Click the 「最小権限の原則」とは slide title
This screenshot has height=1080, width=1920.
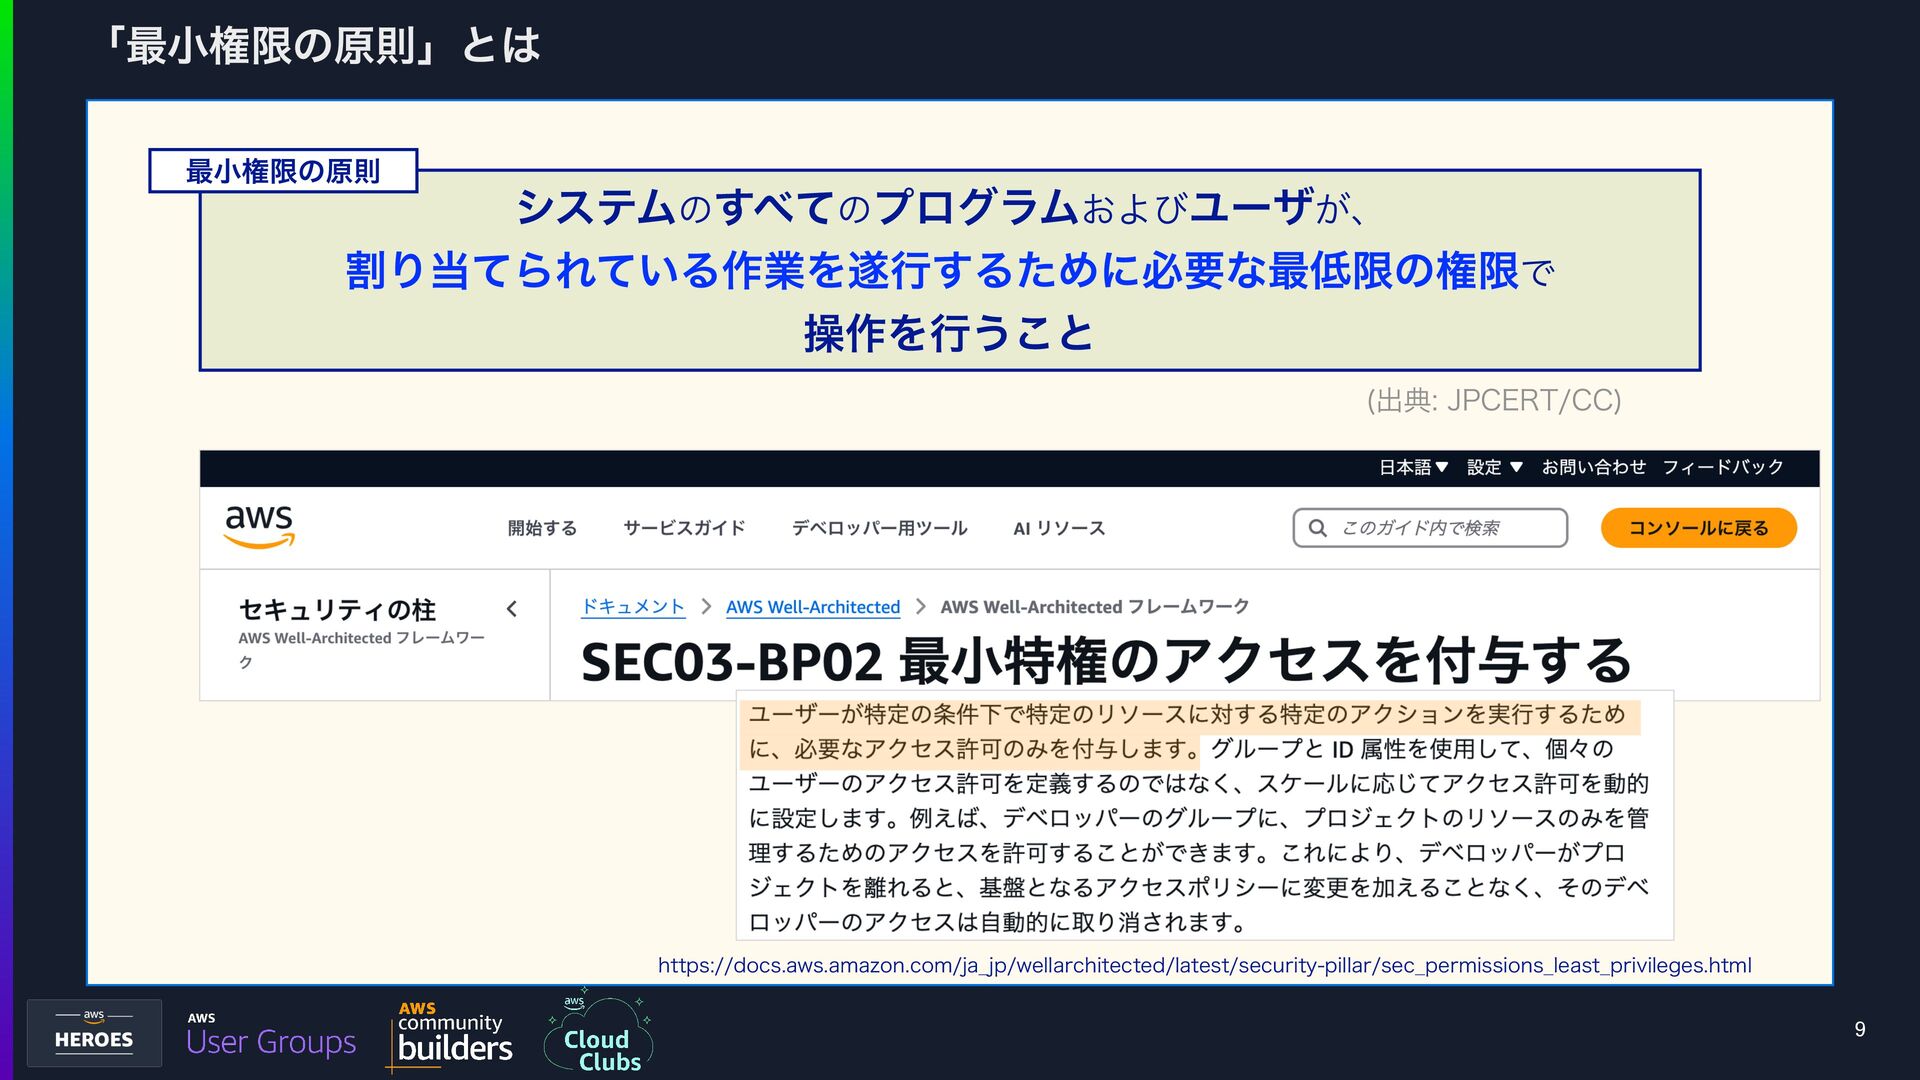pos(322,46)
